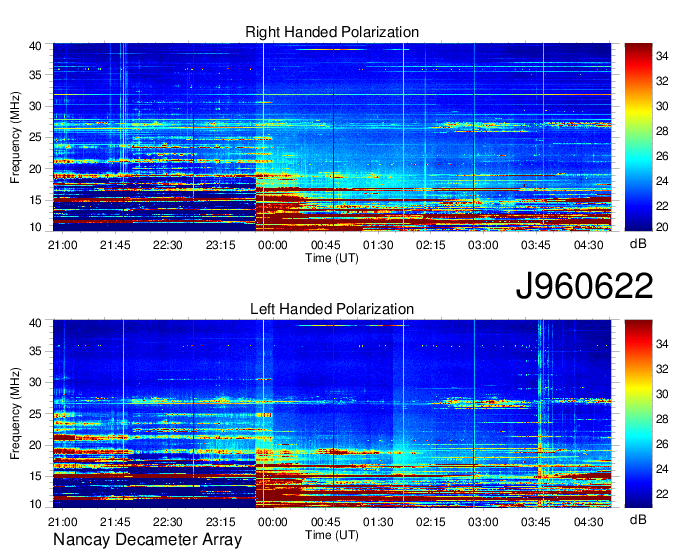Click the 01:30 tick label under Right Handed plot
680x552 pixels.
(x=378, y=245)
